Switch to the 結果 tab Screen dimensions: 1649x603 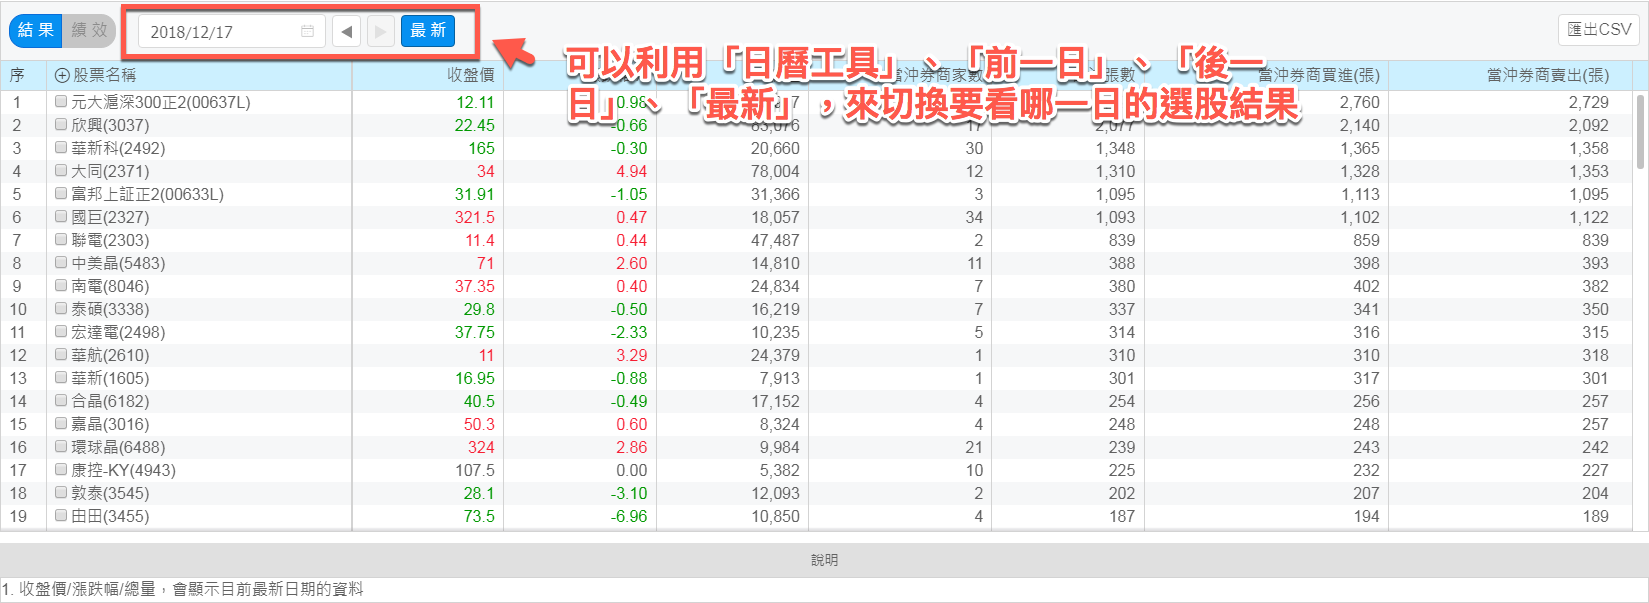36,31
